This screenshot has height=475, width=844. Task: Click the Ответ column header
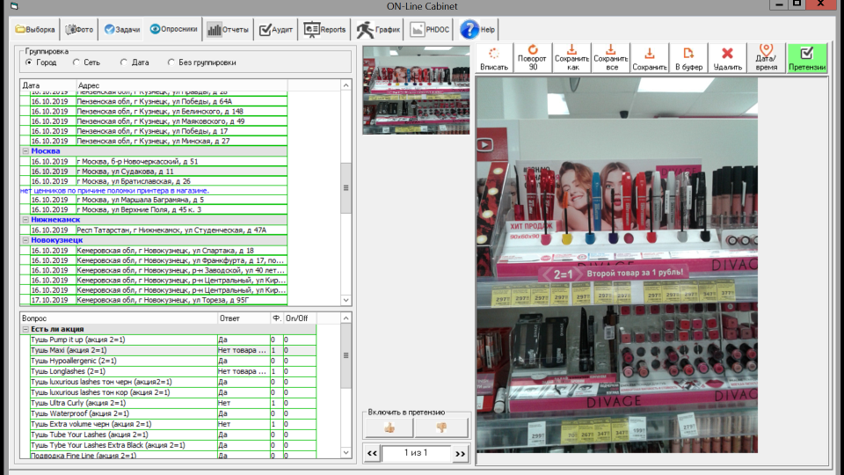243,318
